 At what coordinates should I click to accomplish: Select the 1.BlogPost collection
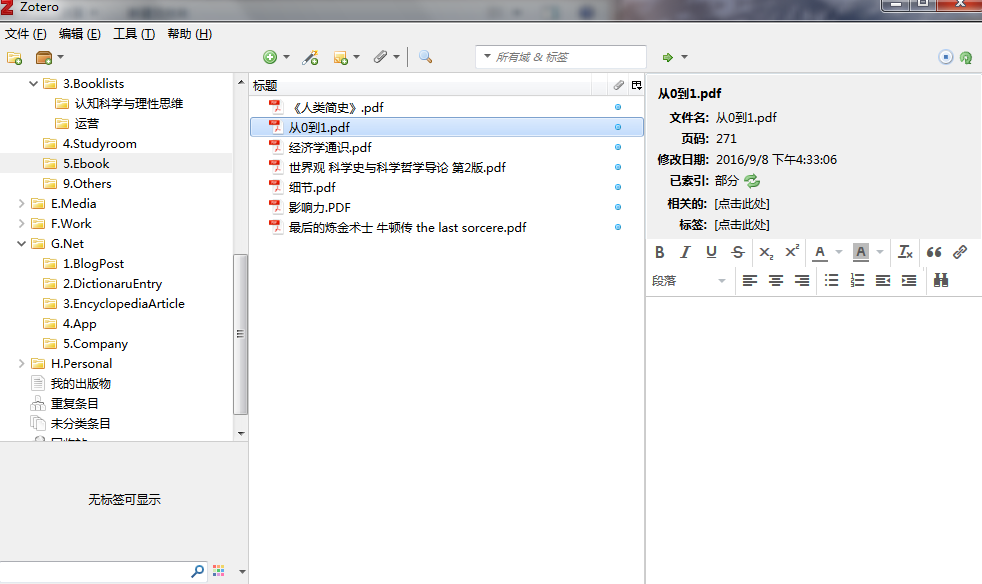tap(93, 264)
